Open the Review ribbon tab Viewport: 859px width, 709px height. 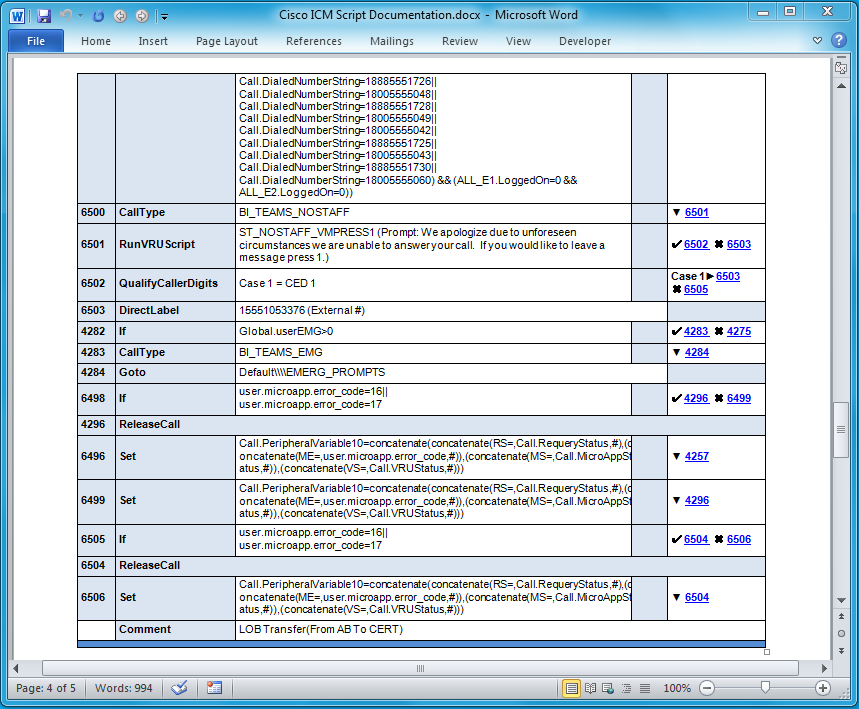point(460,41)
